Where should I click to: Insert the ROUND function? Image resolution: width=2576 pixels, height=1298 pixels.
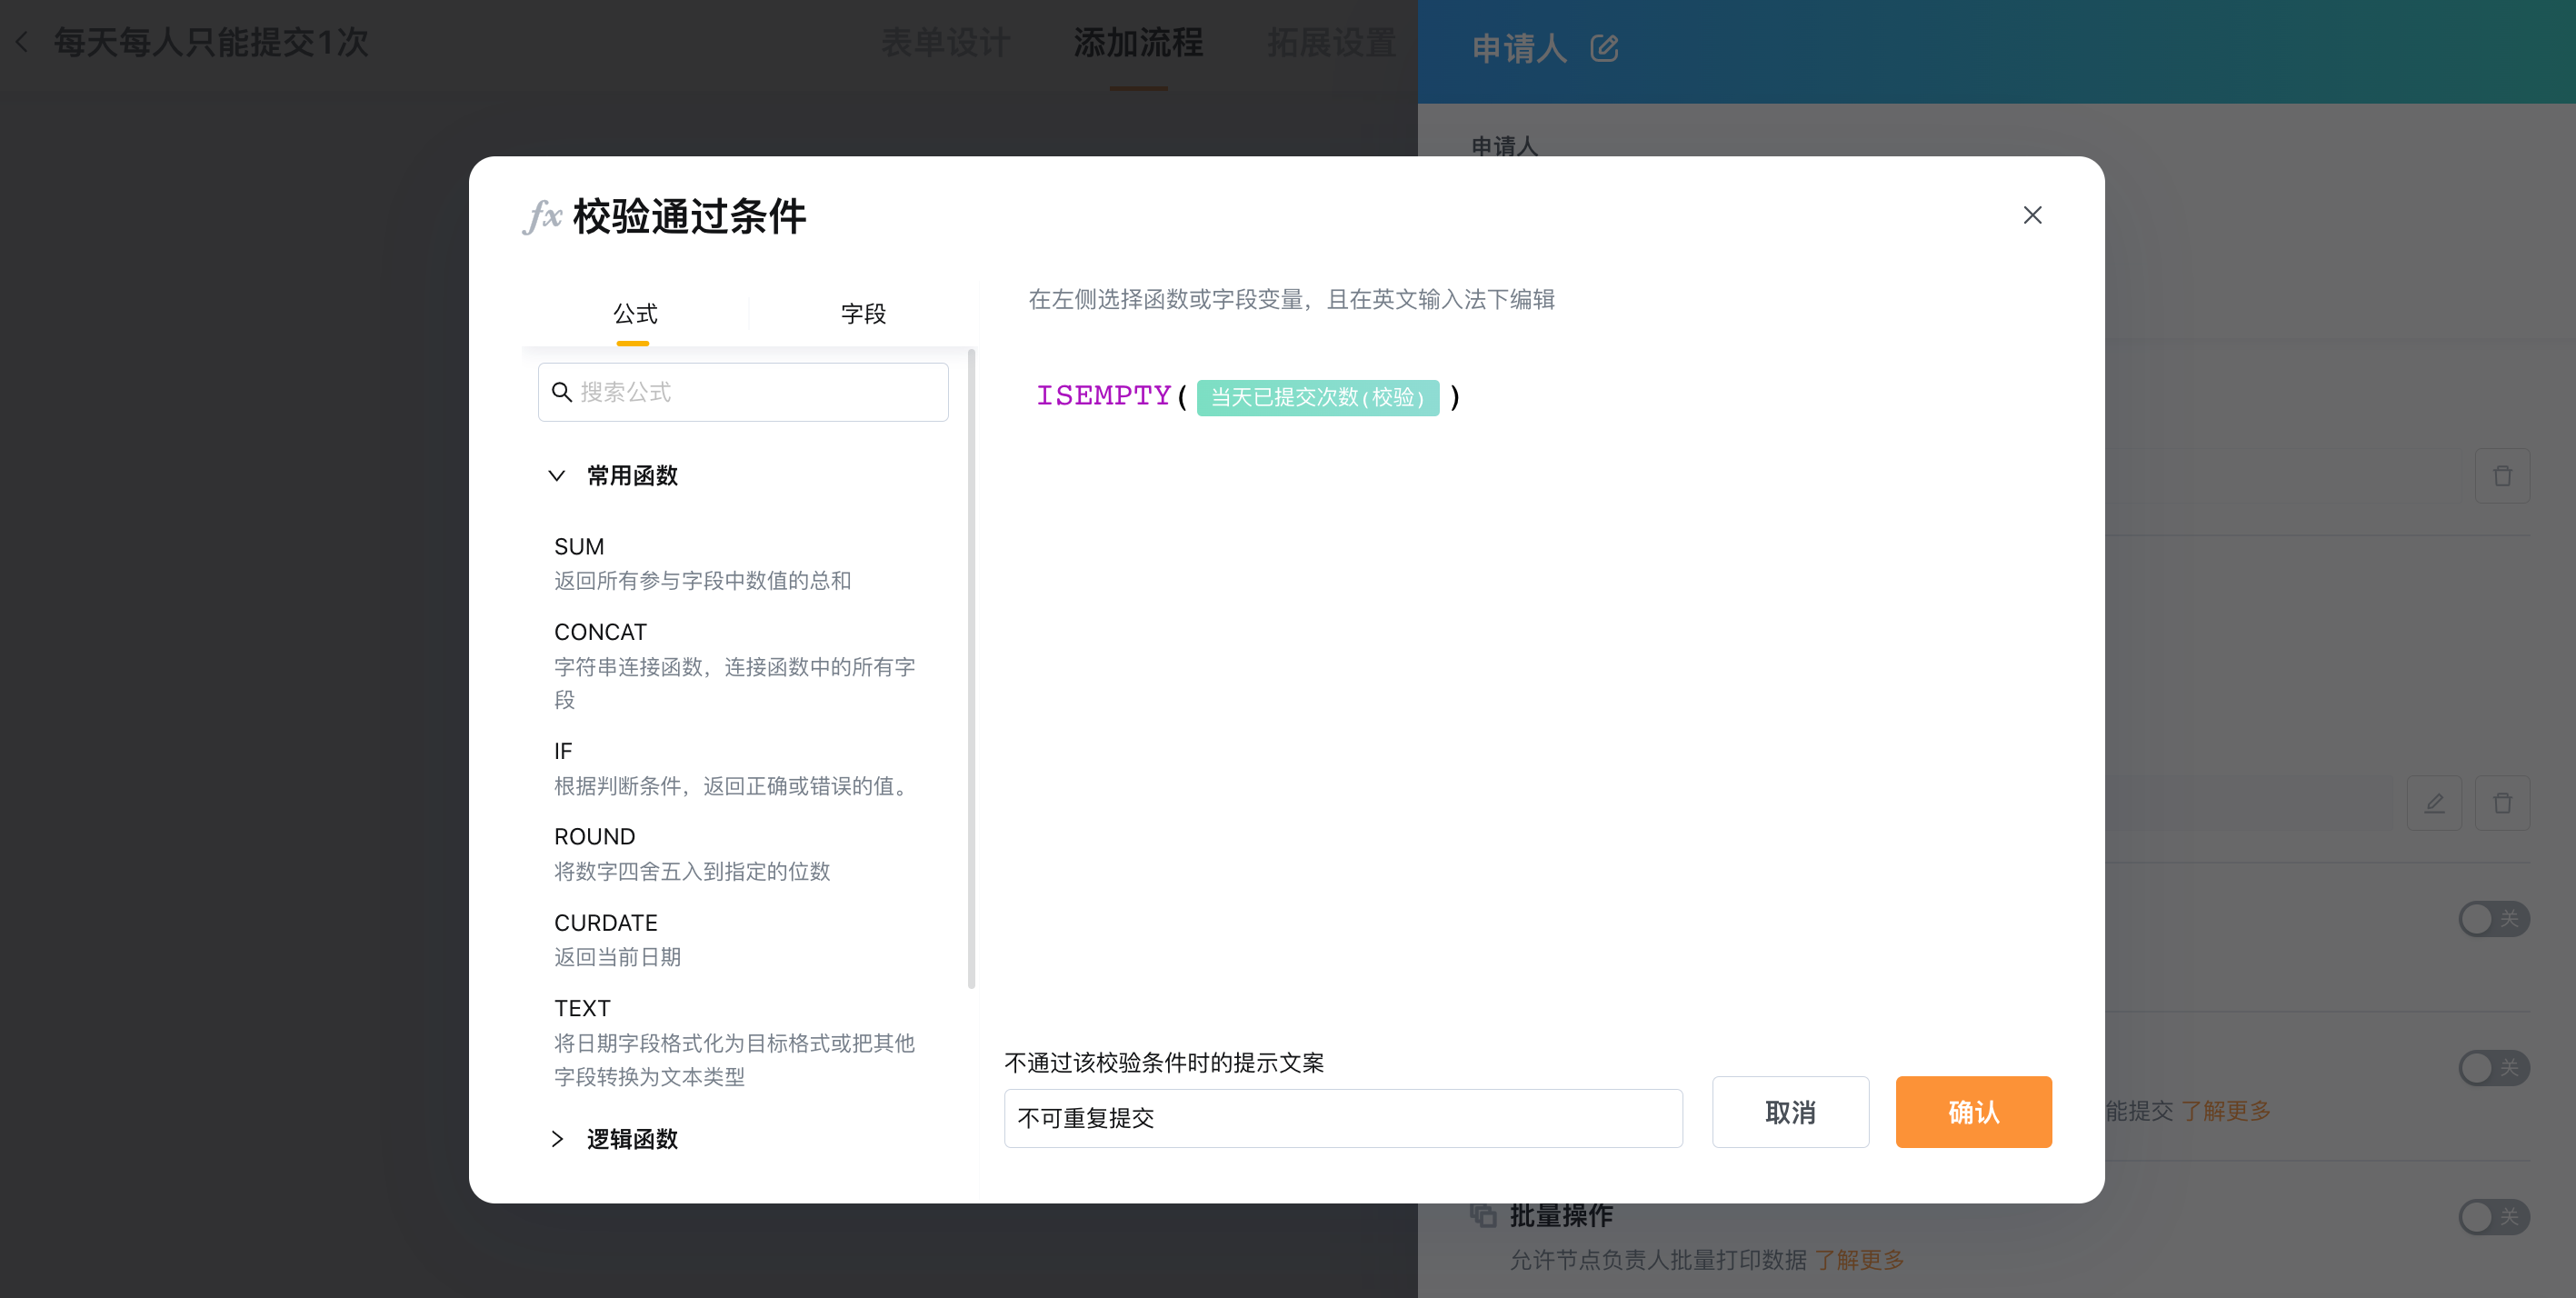pyautogui.click(x=594, y=837)
